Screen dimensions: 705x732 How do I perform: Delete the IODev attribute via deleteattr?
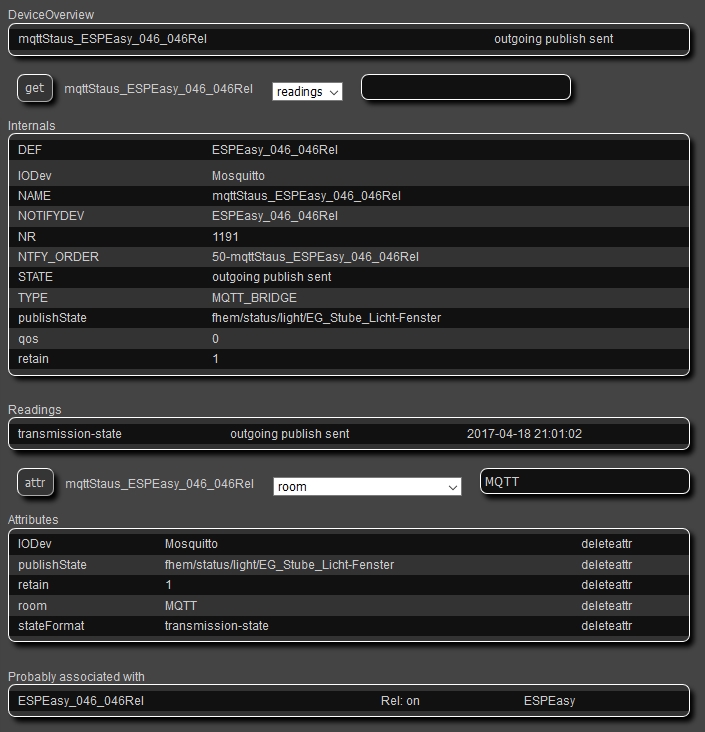pos(606,544)
